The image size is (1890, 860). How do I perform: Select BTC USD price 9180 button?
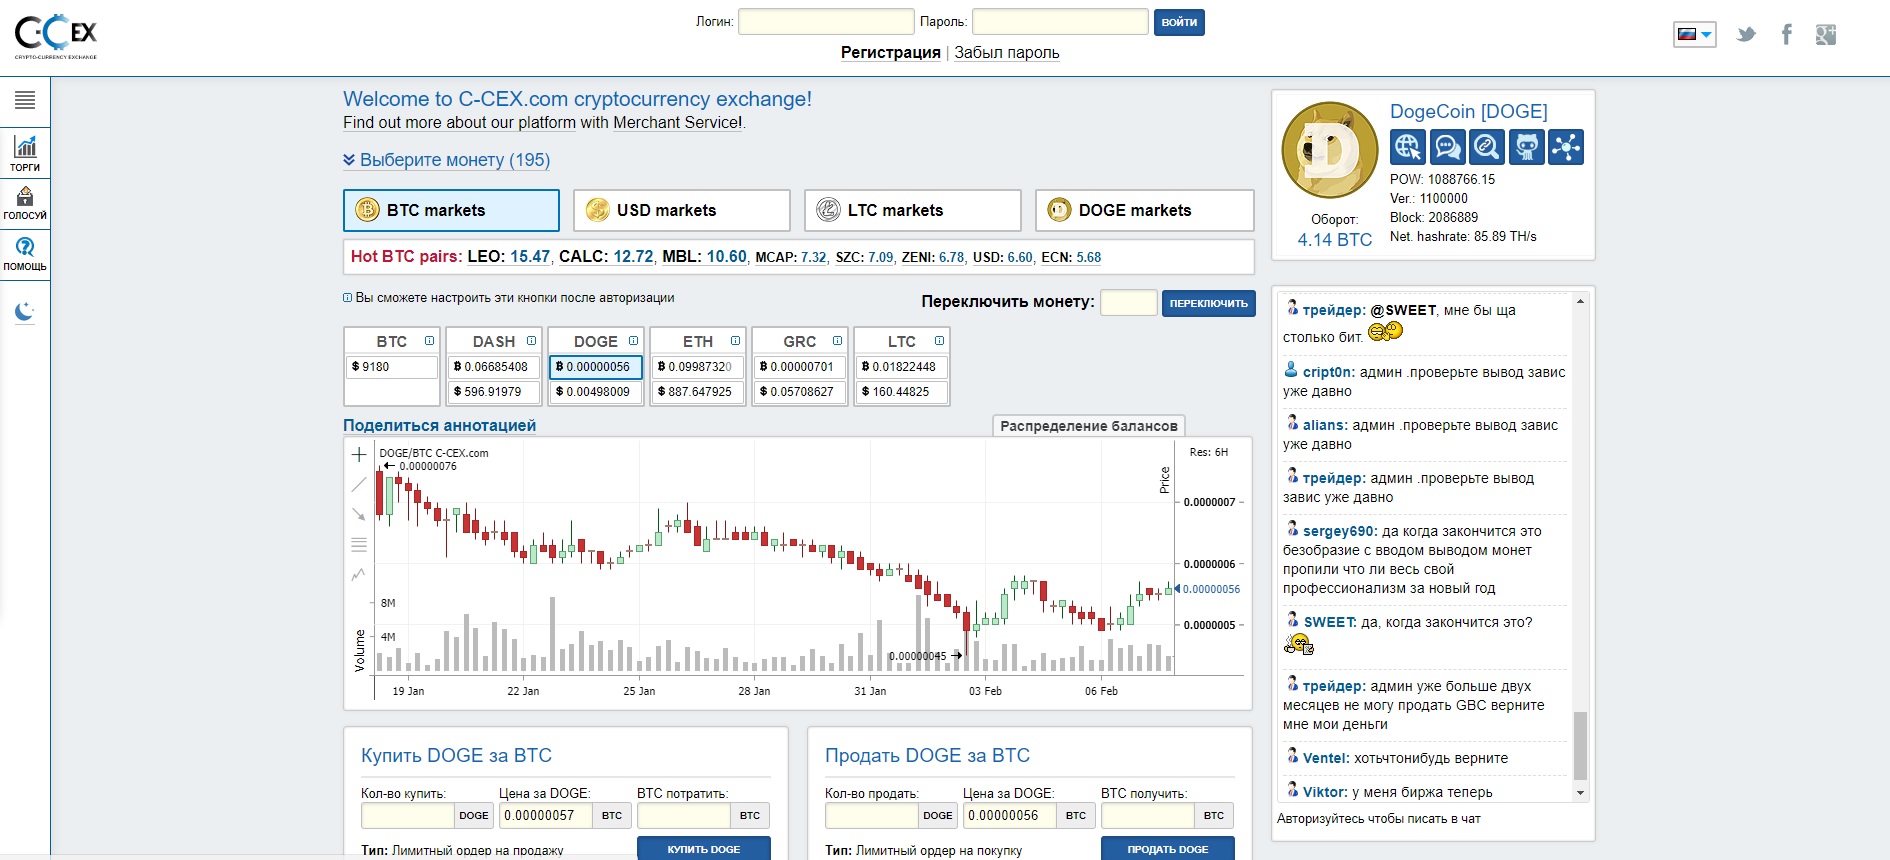coord(392,367)
